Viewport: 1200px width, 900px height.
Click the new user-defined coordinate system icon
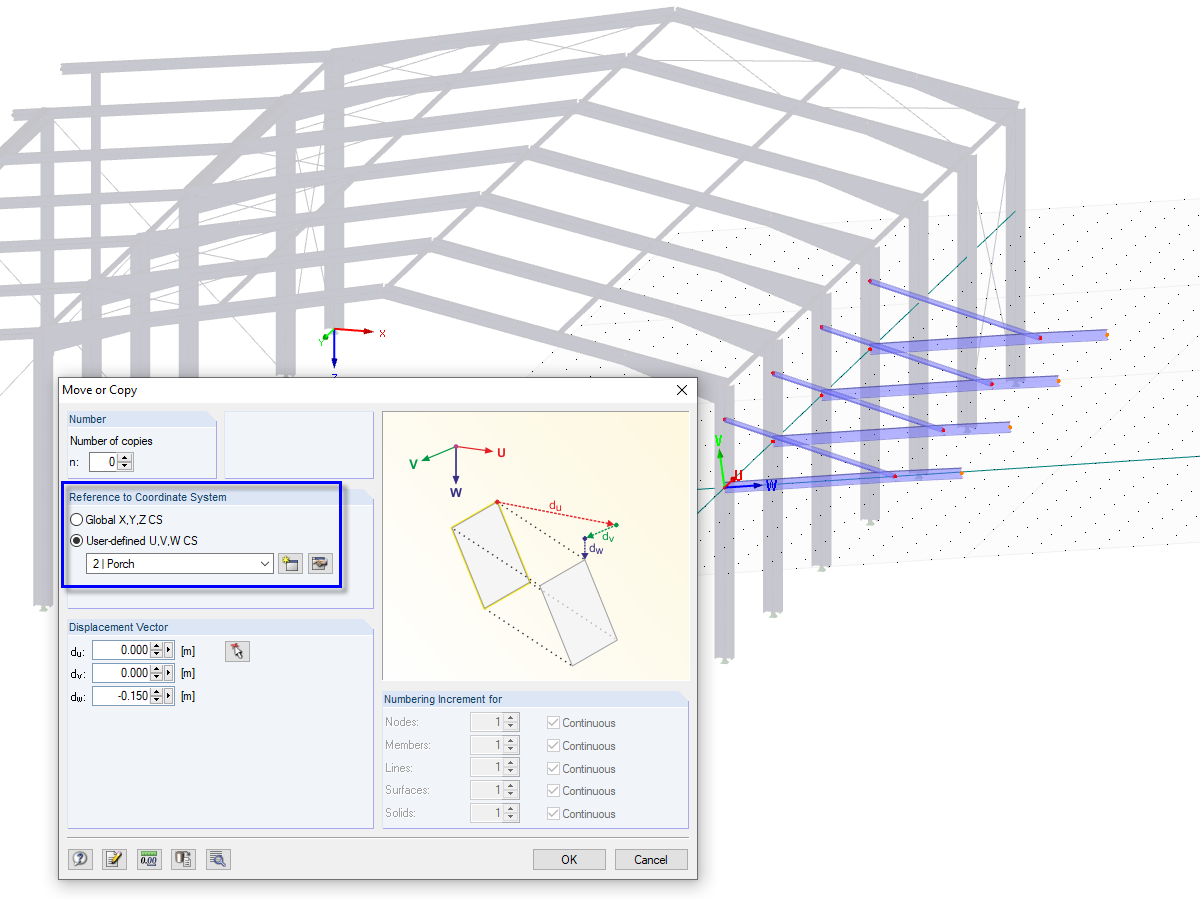pyautogui.click(x=290, y=563)
